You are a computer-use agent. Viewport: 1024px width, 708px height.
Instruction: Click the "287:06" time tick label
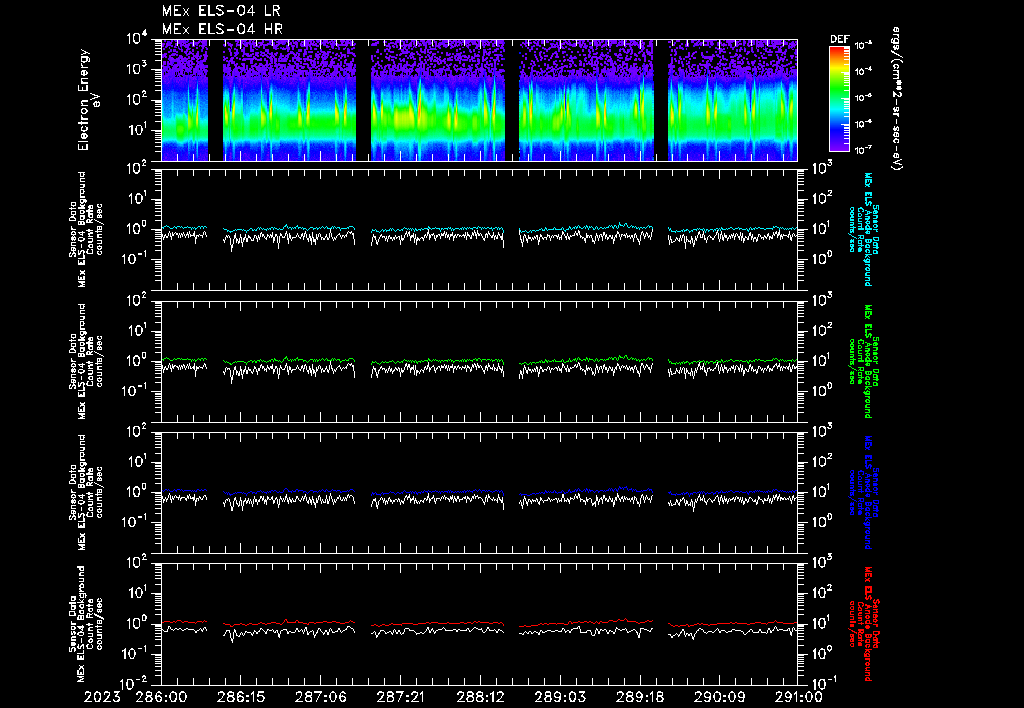pos(321,697)
